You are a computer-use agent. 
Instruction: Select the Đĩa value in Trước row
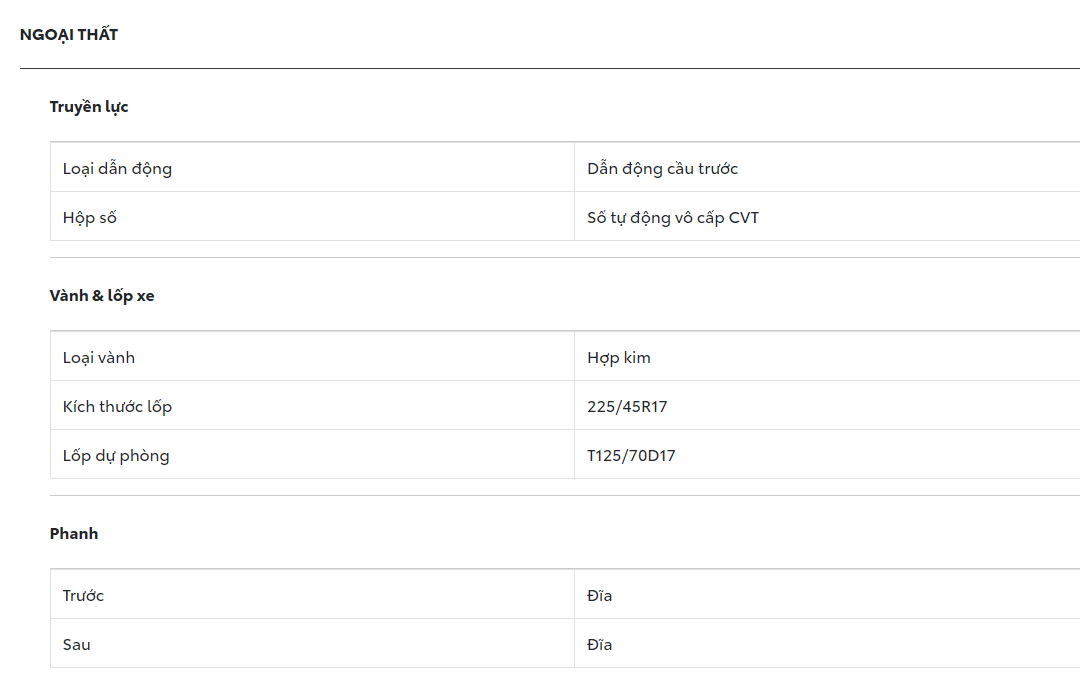[600, 596]
